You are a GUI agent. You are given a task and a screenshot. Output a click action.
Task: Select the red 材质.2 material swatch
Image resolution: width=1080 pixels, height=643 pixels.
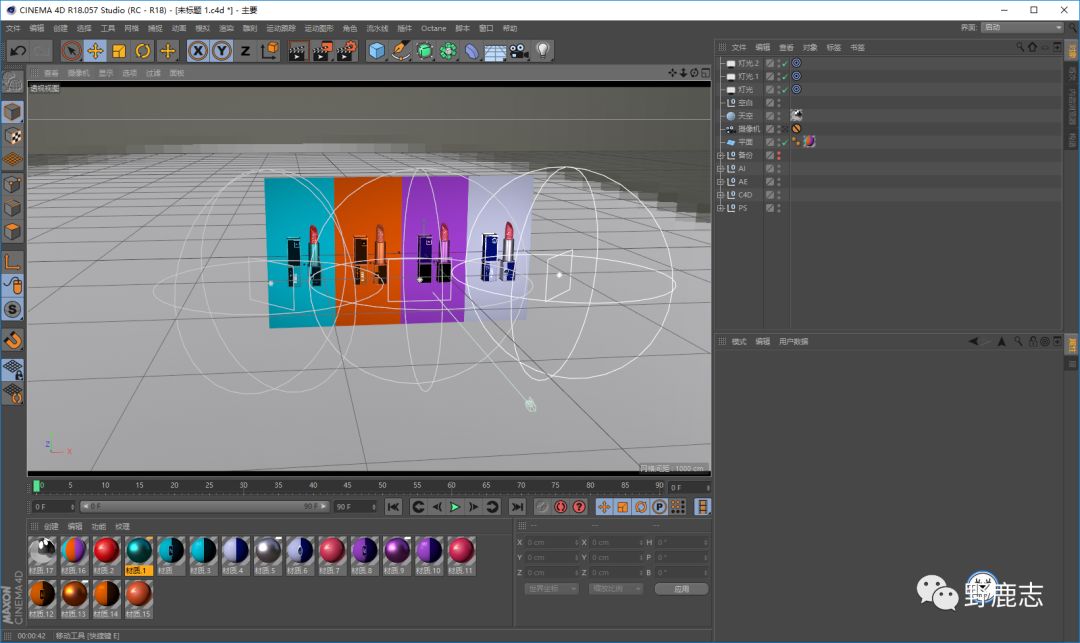click(106, 550)
